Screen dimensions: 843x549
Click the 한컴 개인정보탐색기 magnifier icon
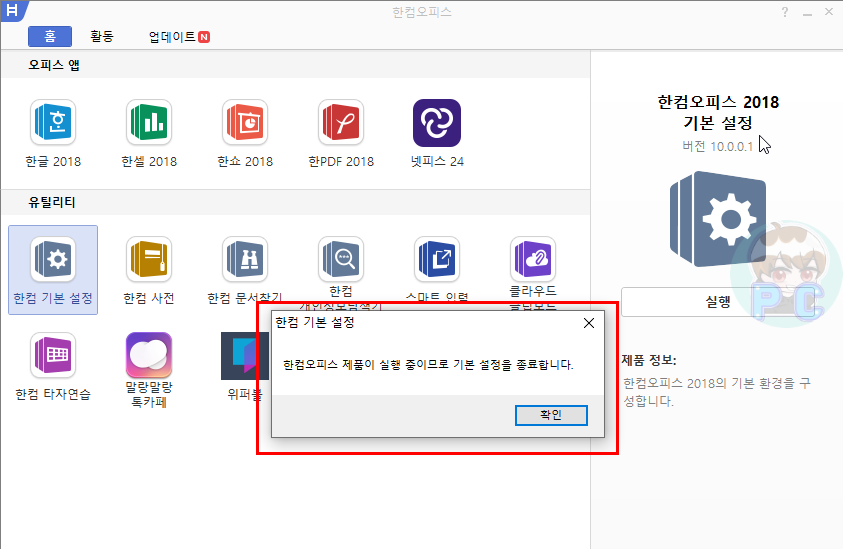click(x=341, y=260)
